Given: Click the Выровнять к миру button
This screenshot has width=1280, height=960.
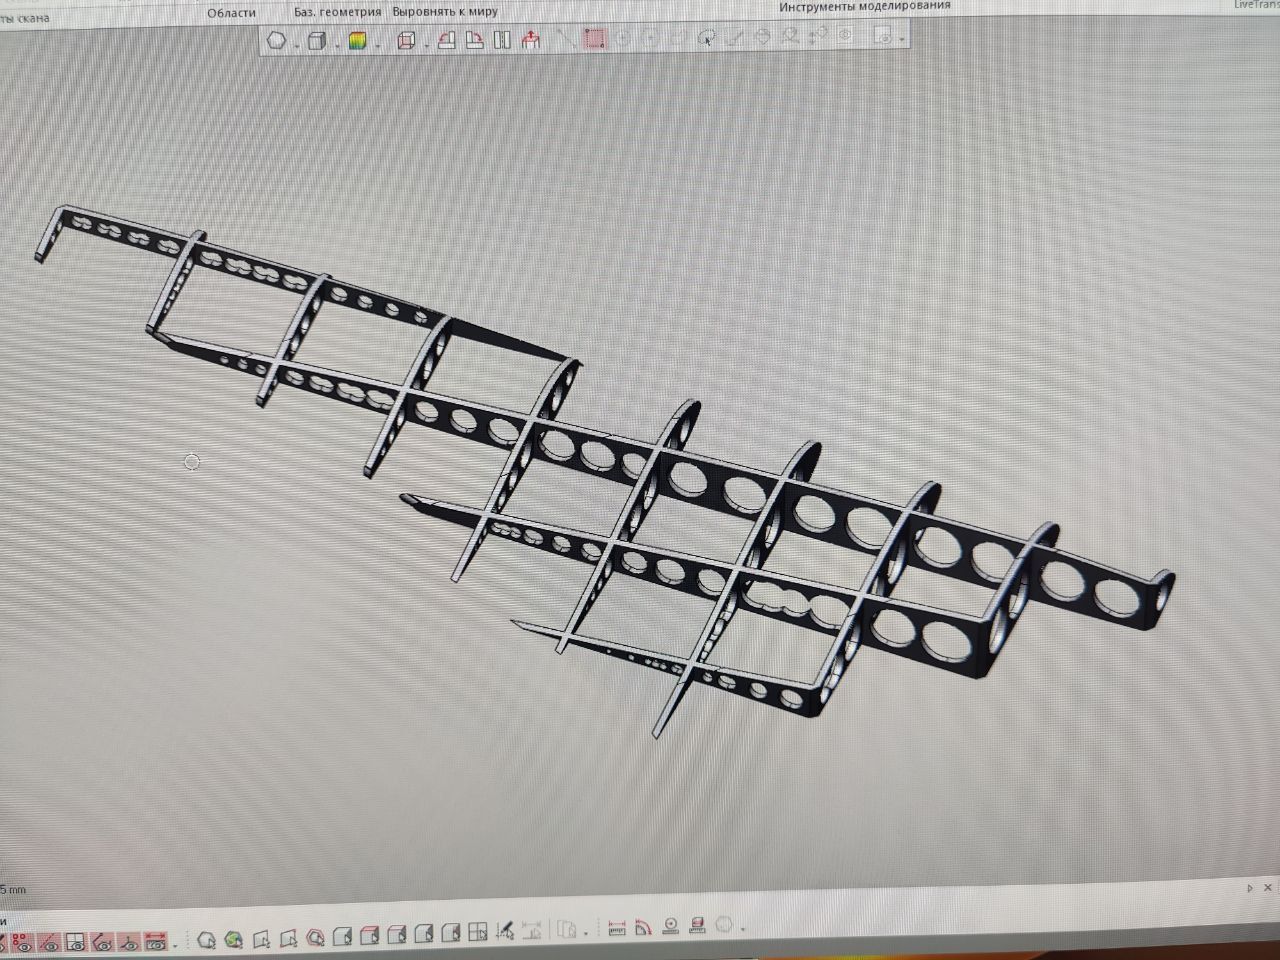Looking at the screenshot, I should pyautogui.click(x=445, y=12).
